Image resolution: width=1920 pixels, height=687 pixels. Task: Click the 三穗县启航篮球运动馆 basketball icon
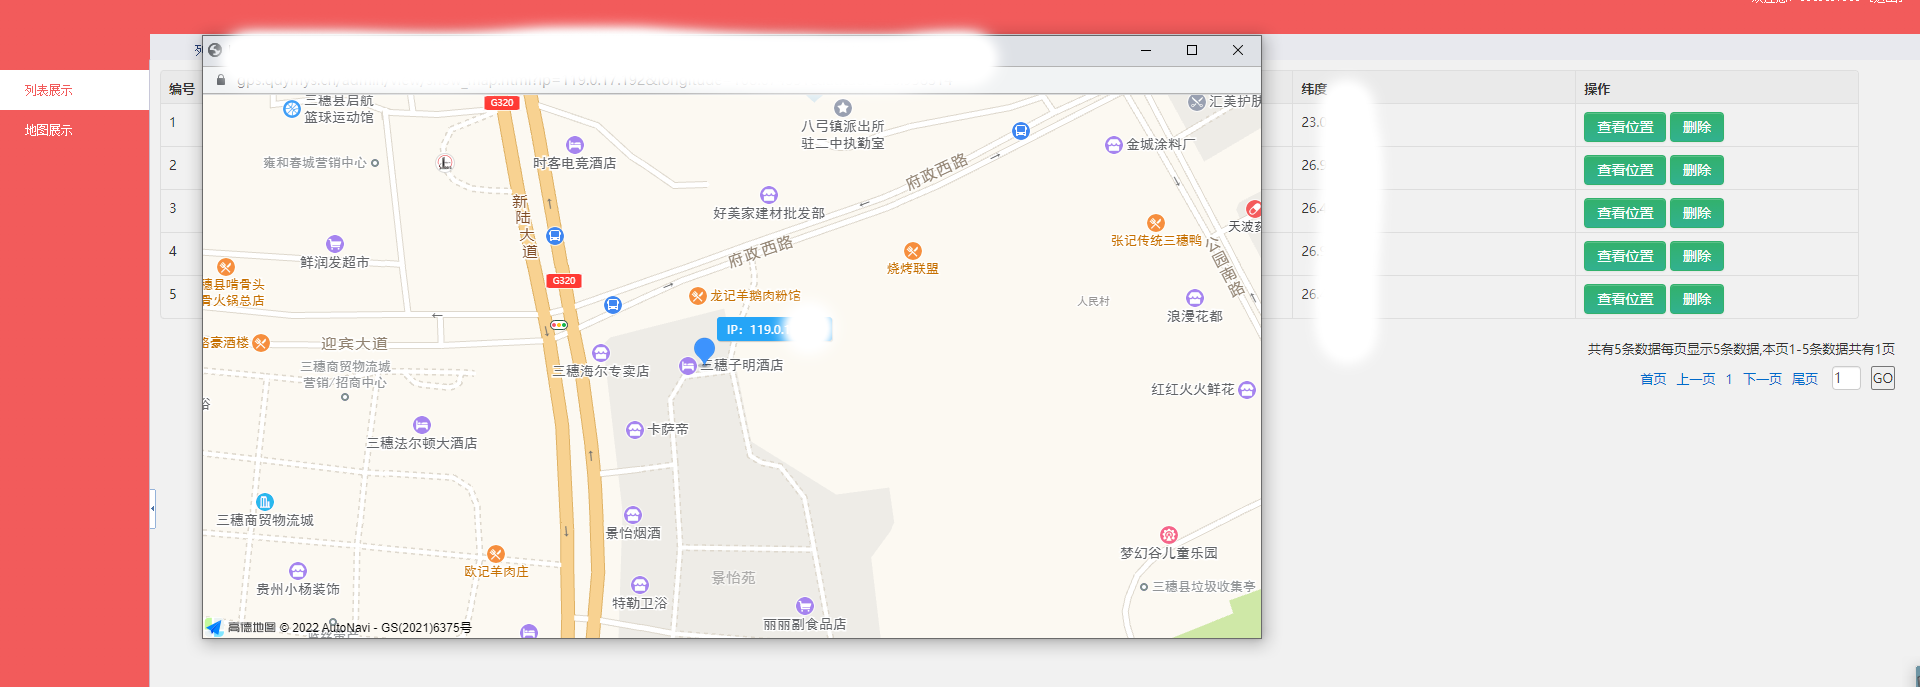(292, 109)
